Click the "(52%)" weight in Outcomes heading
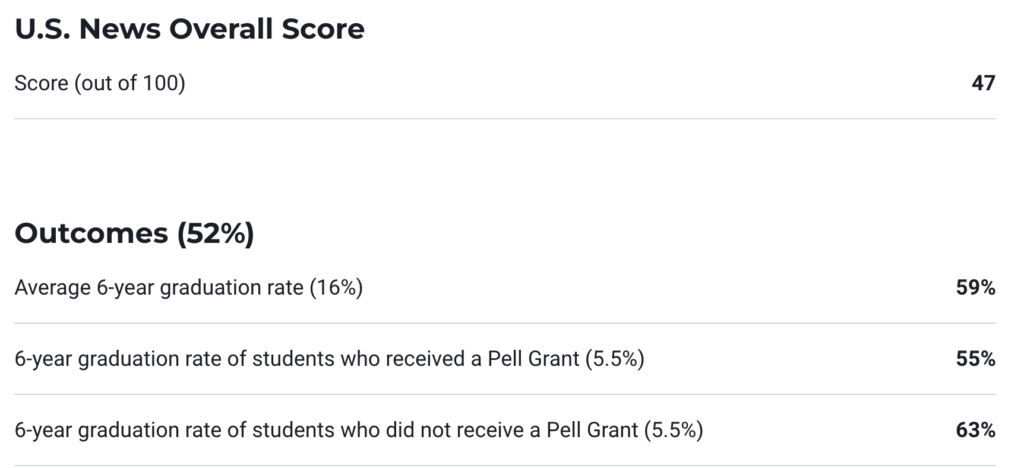This screenshot has height=468, width=1024. click(x=215, y=234)
